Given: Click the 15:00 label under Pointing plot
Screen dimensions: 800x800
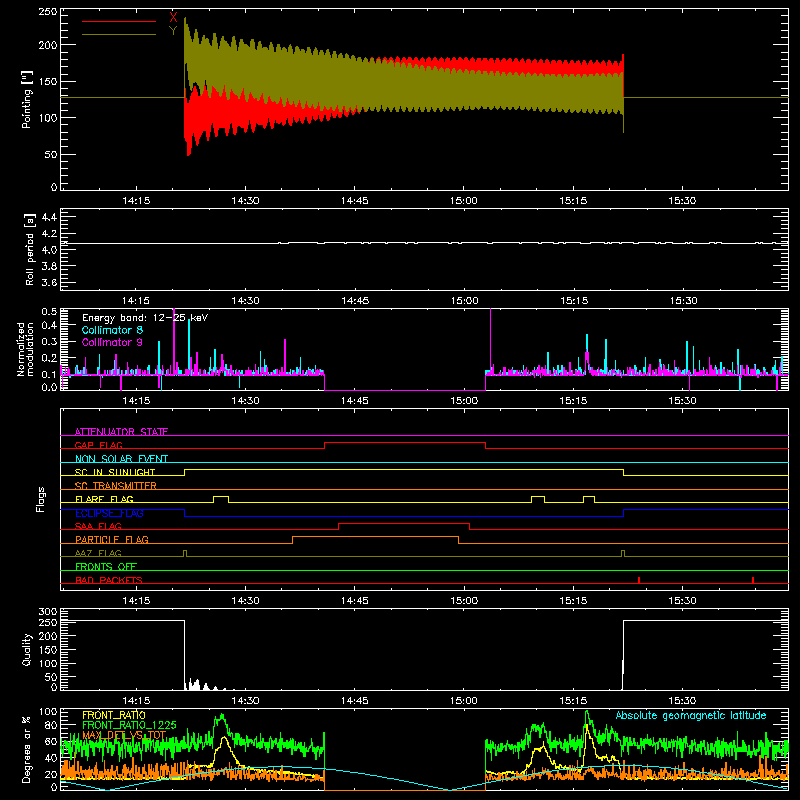Looking at the screenshot, I should point(464,201).
